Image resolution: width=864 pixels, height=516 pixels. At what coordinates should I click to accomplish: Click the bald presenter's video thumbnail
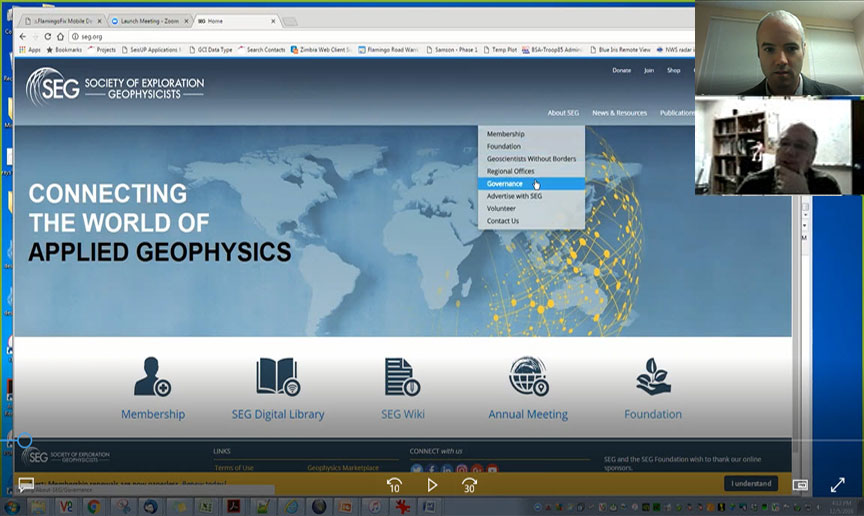point(779,49)
